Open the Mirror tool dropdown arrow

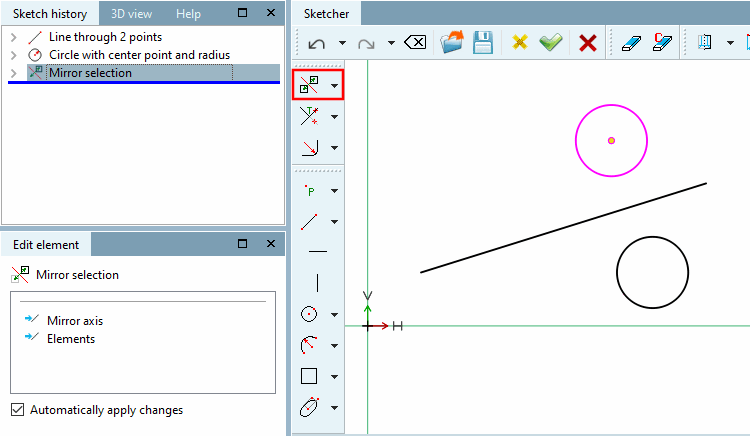[x=334, y=86]
